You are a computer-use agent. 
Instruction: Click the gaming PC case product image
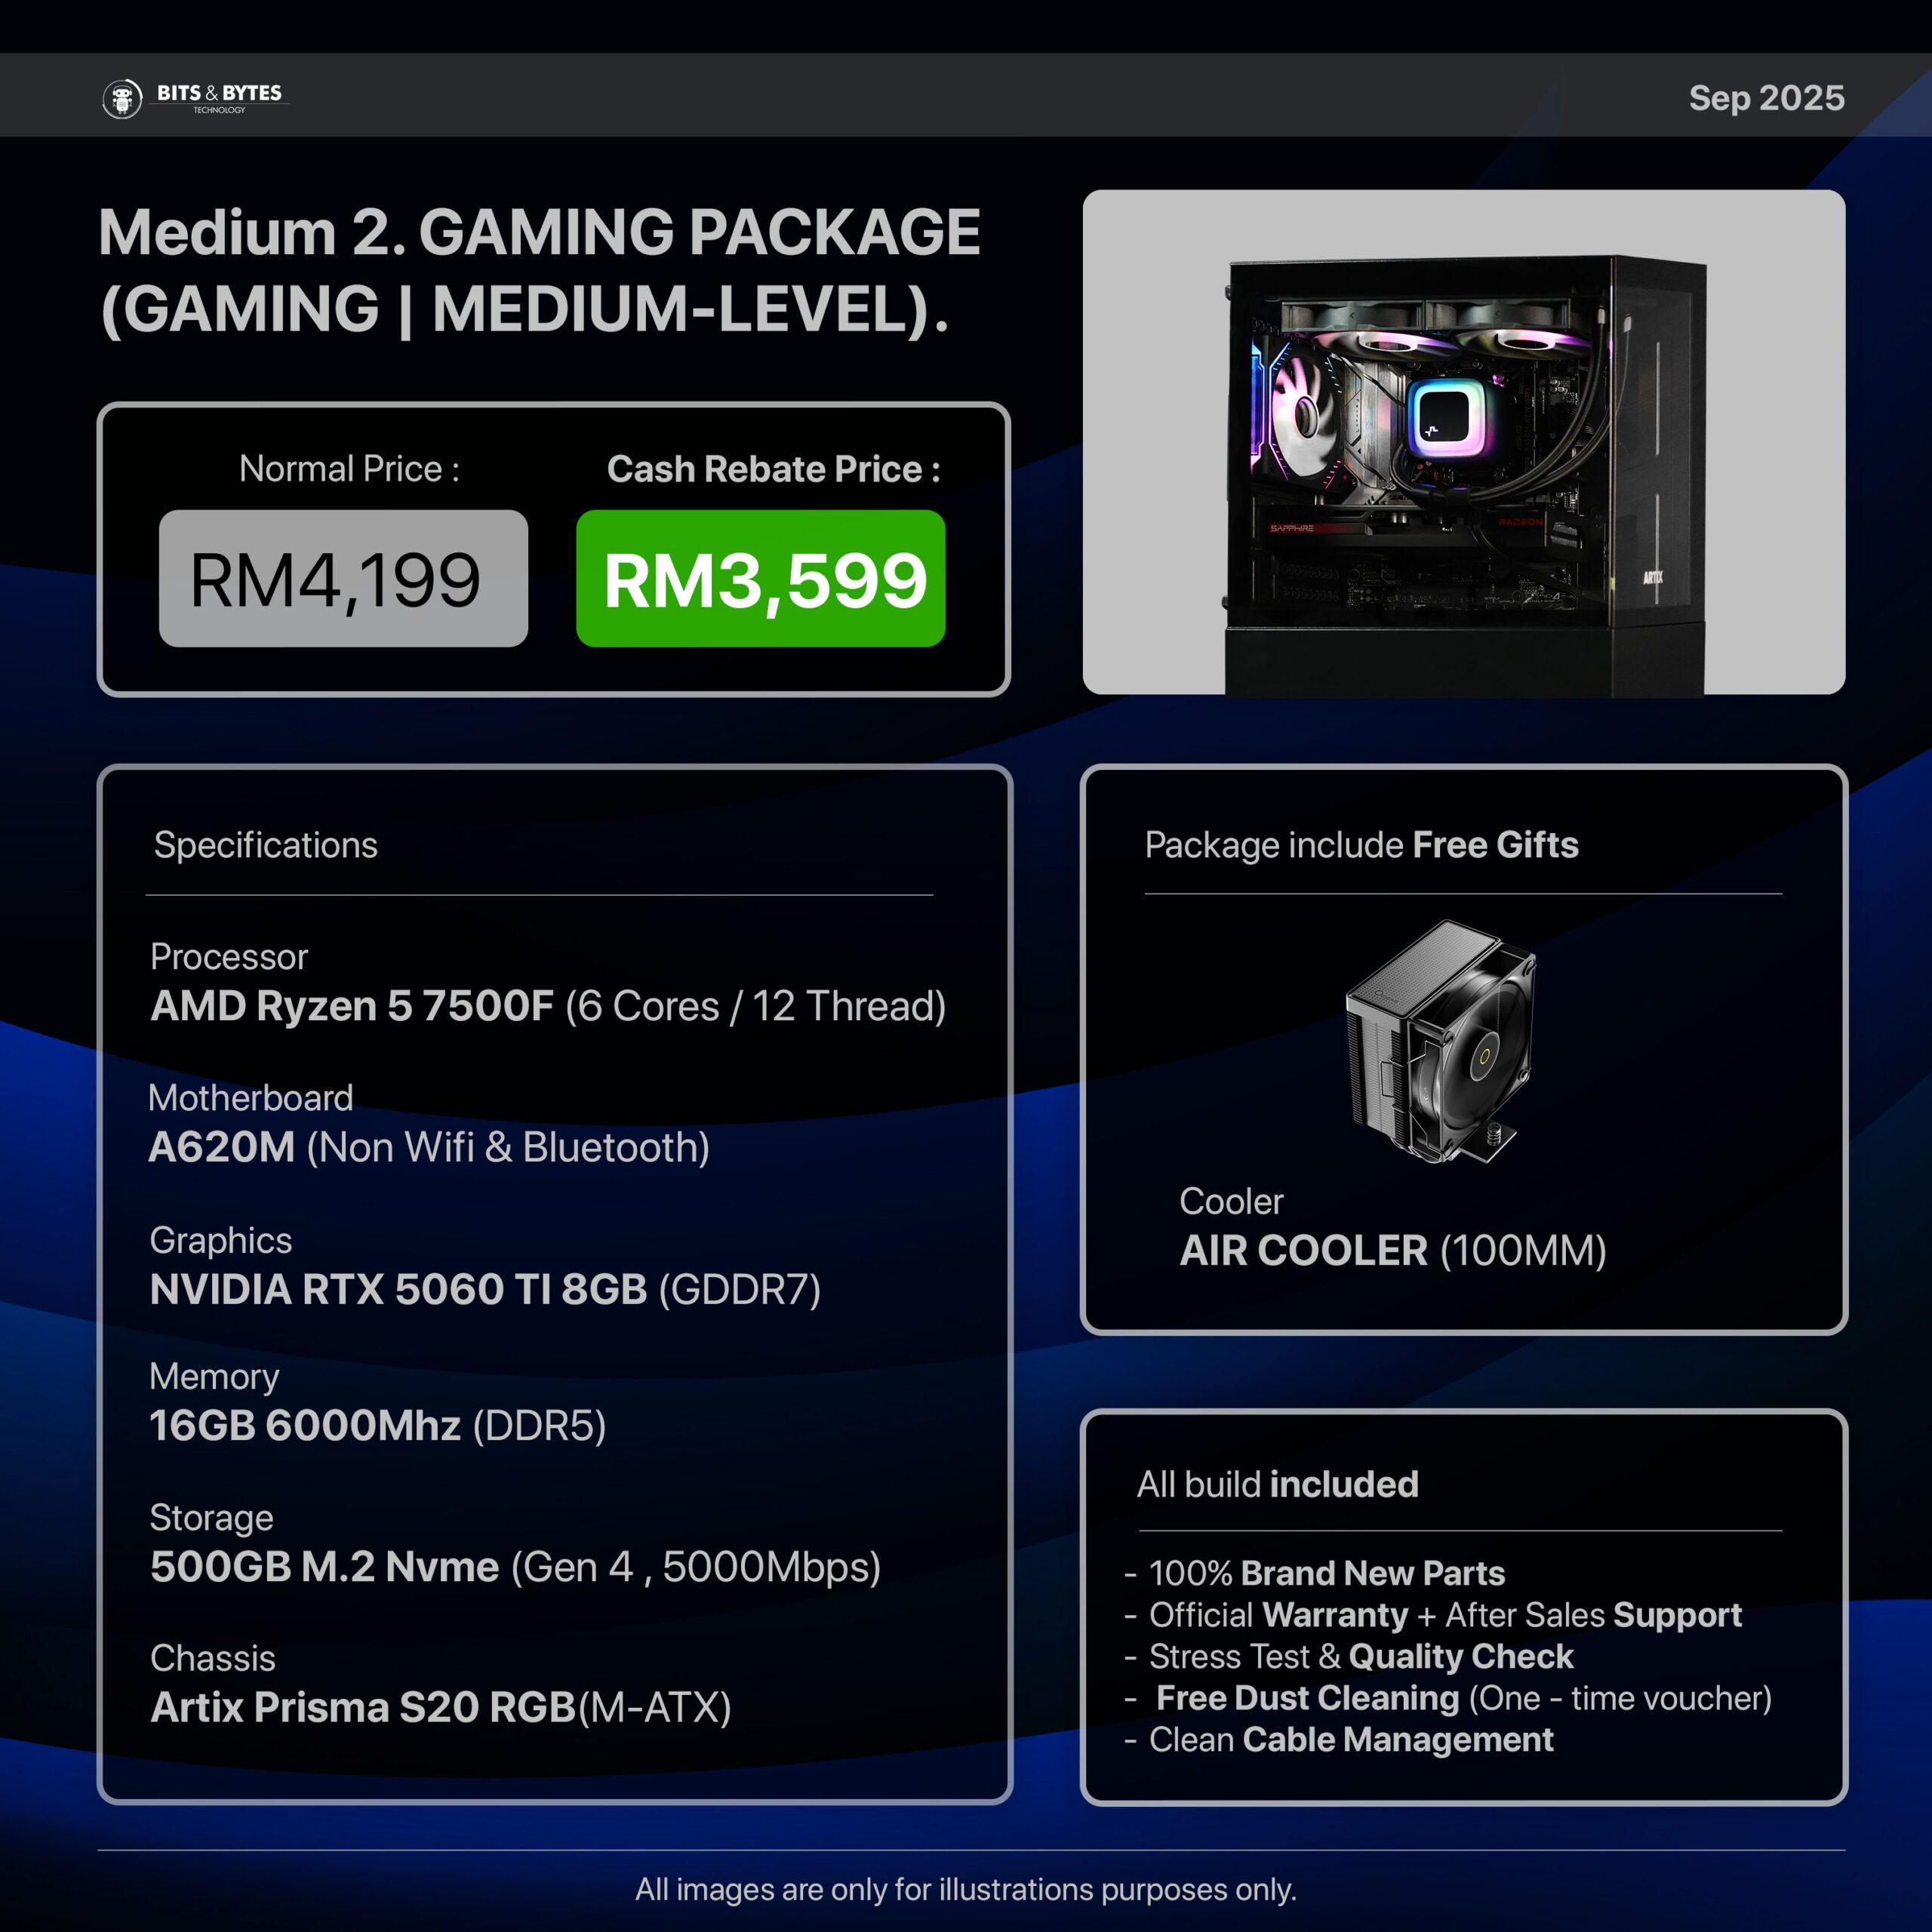[x=1464, y=442]
